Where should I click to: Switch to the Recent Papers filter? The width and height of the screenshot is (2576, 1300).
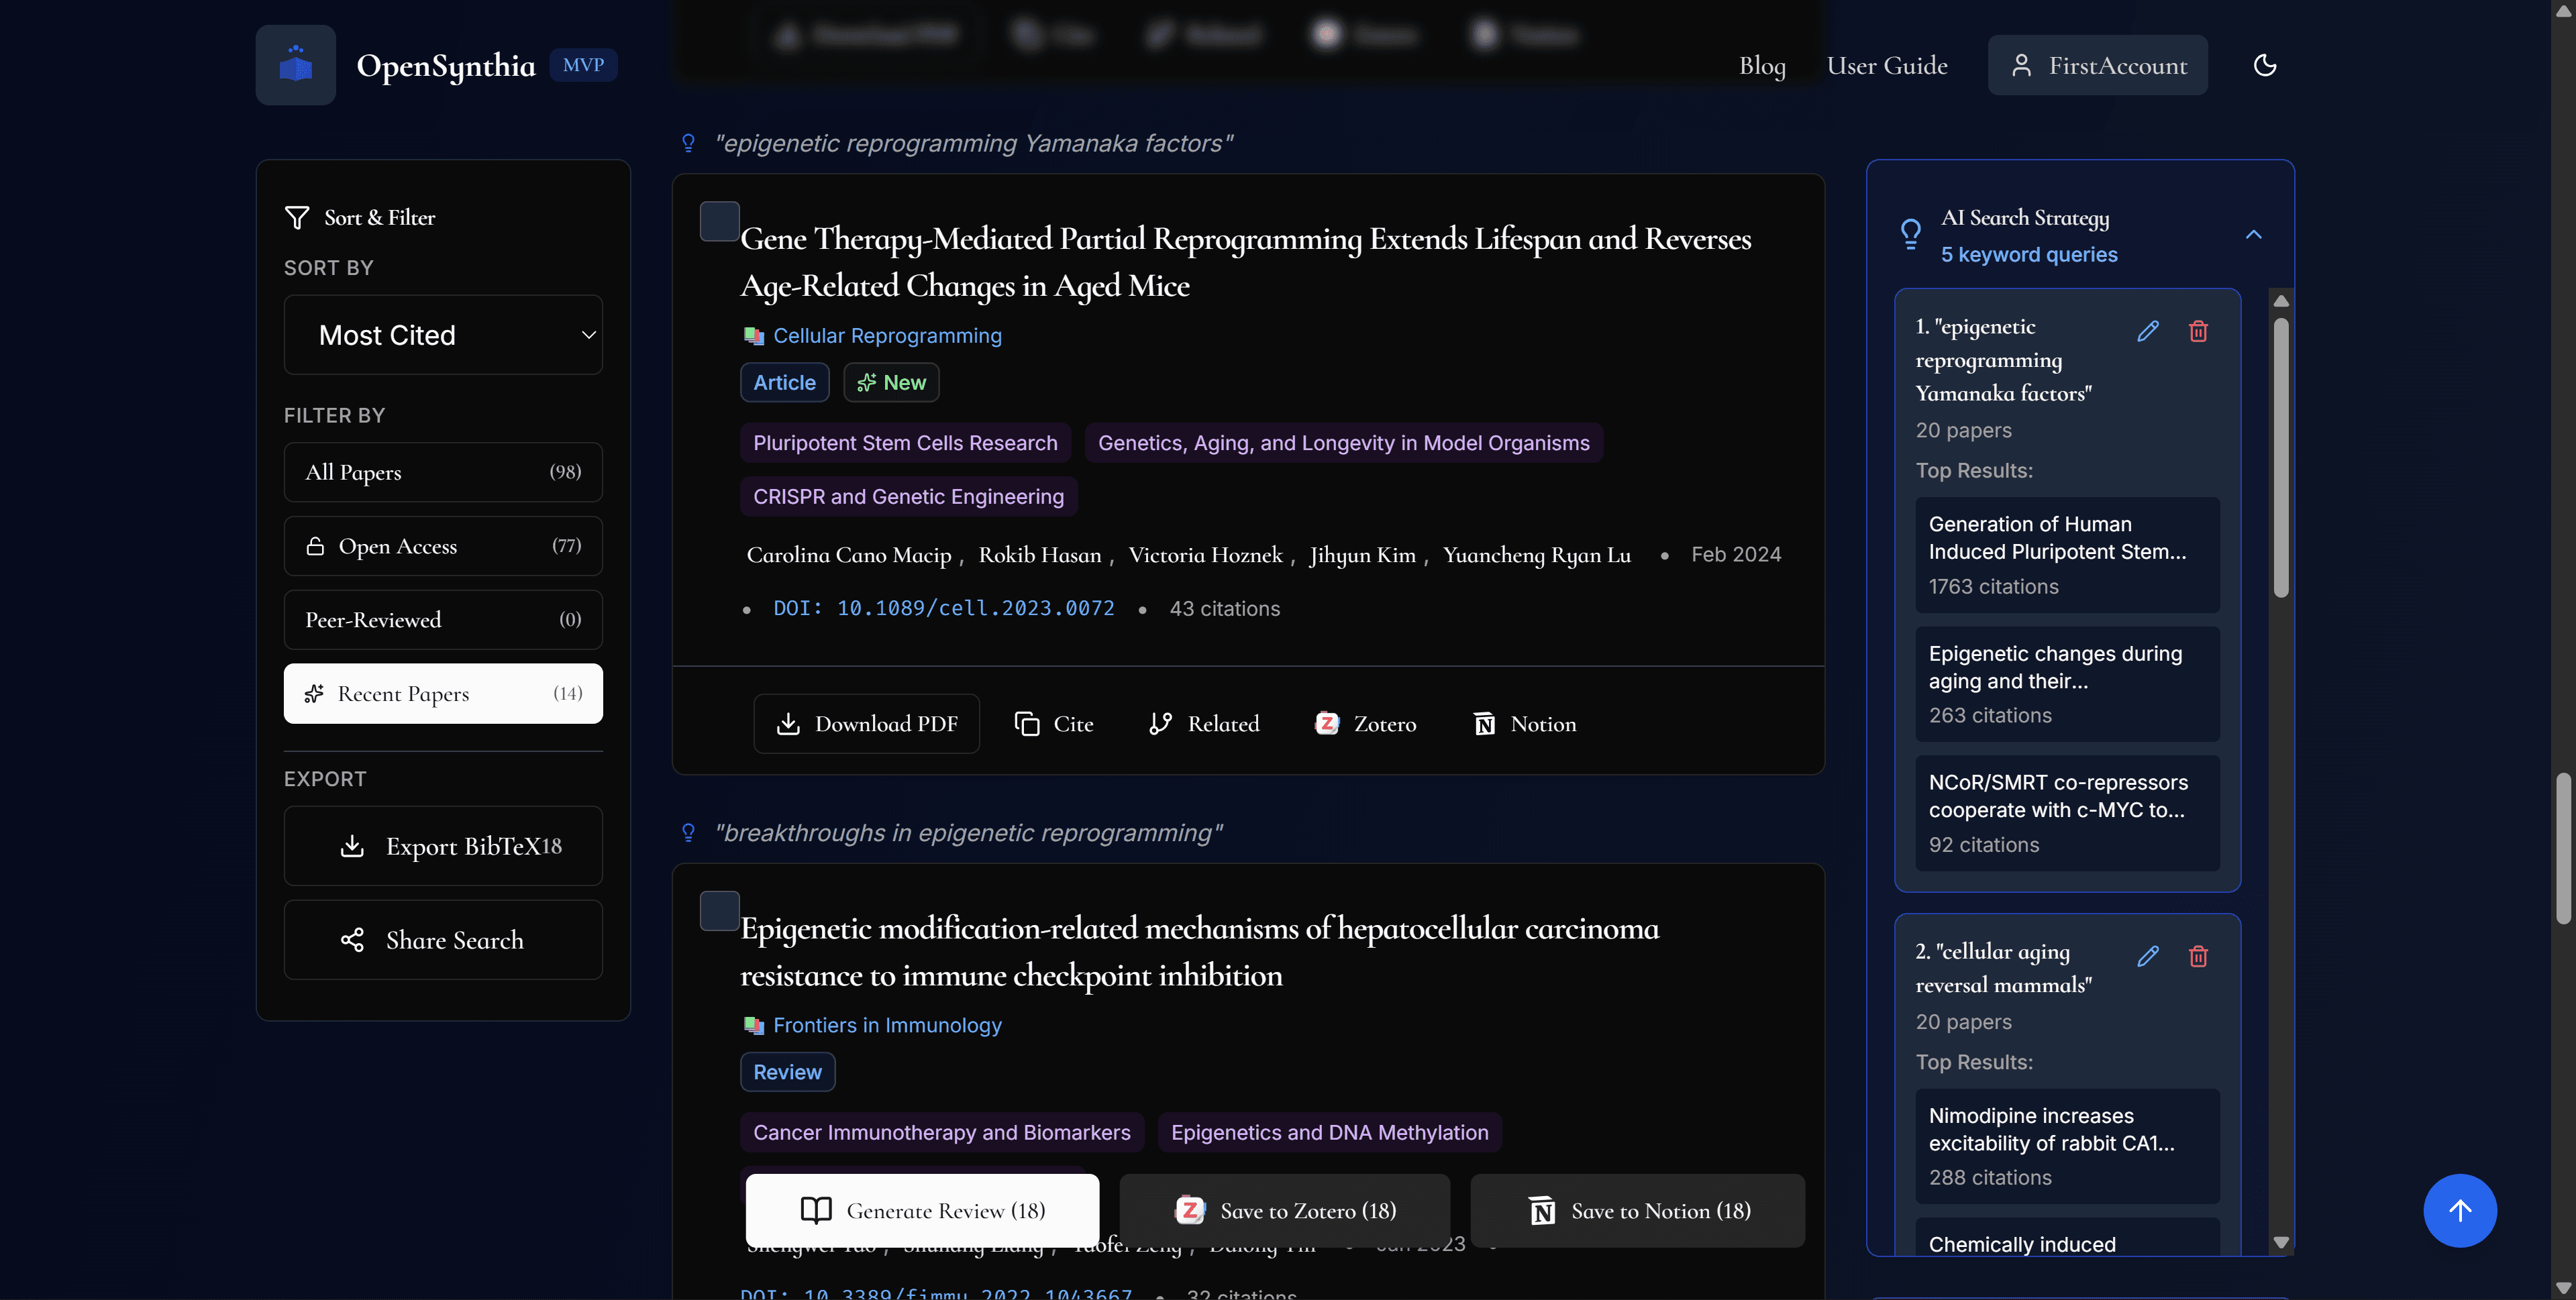coord(443,693)
